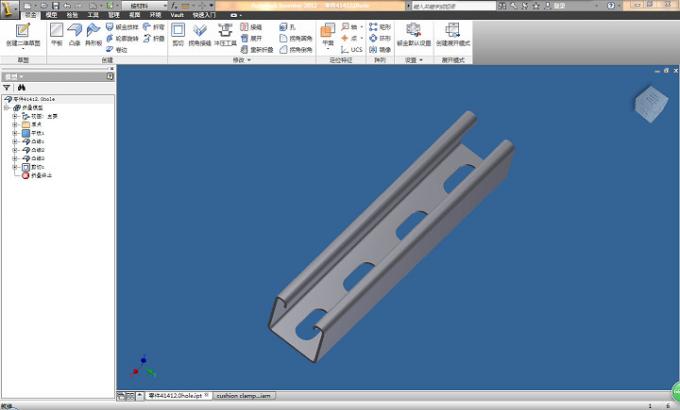Click the help search input field
The height and width of the screenshot is (410, 680).
tap(453, 6)
